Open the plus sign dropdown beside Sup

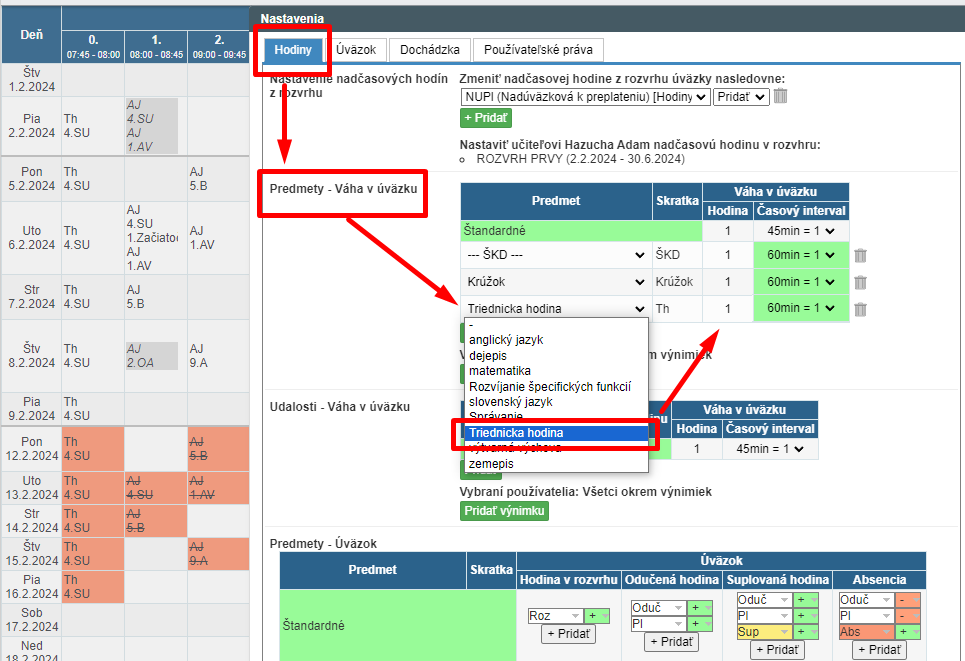tap(806, 632)
